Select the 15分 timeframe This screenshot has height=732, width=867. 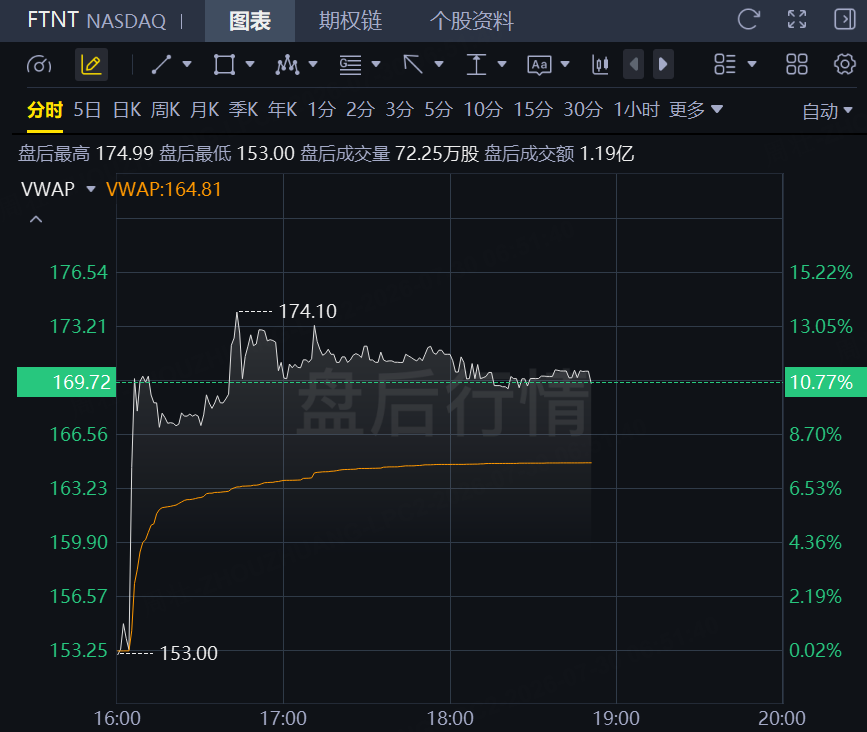[533, 110]
